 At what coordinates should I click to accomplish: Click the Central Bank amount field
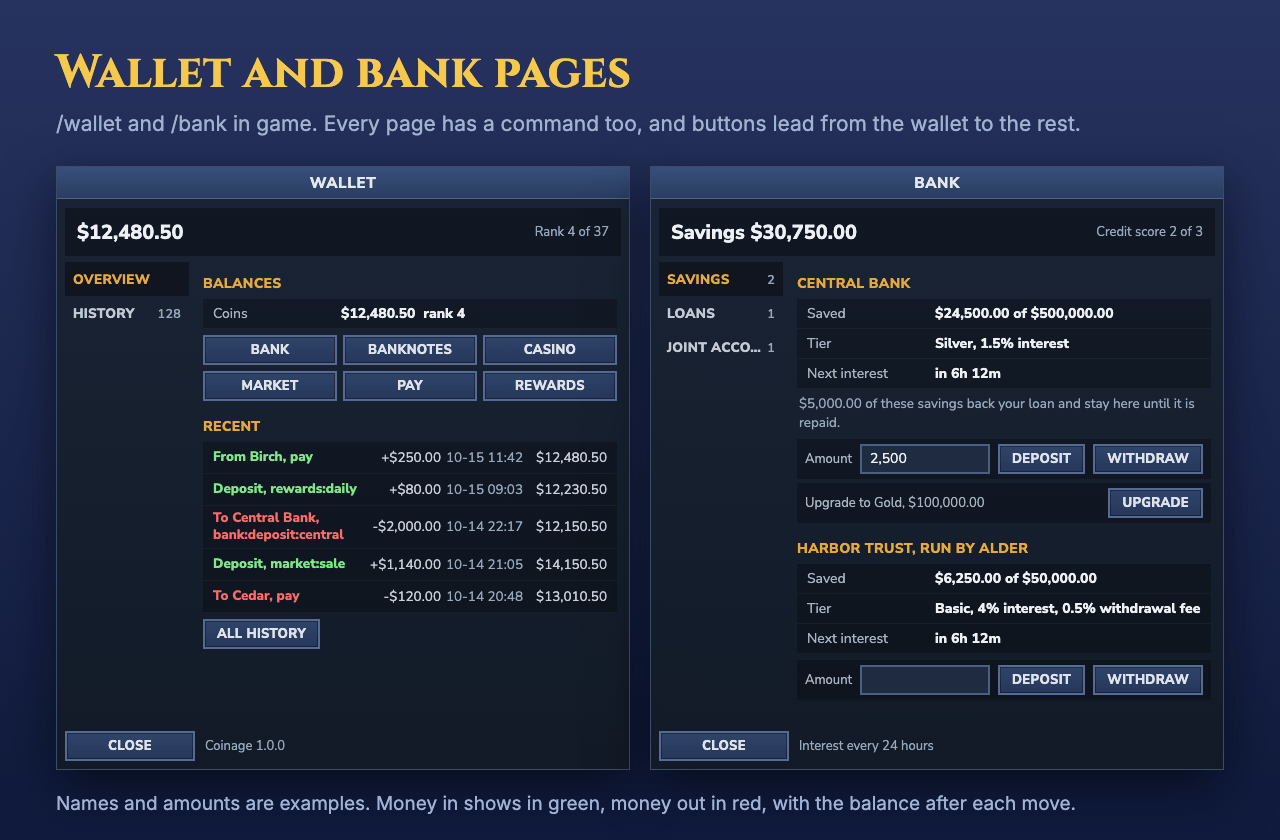pos(925,459)
